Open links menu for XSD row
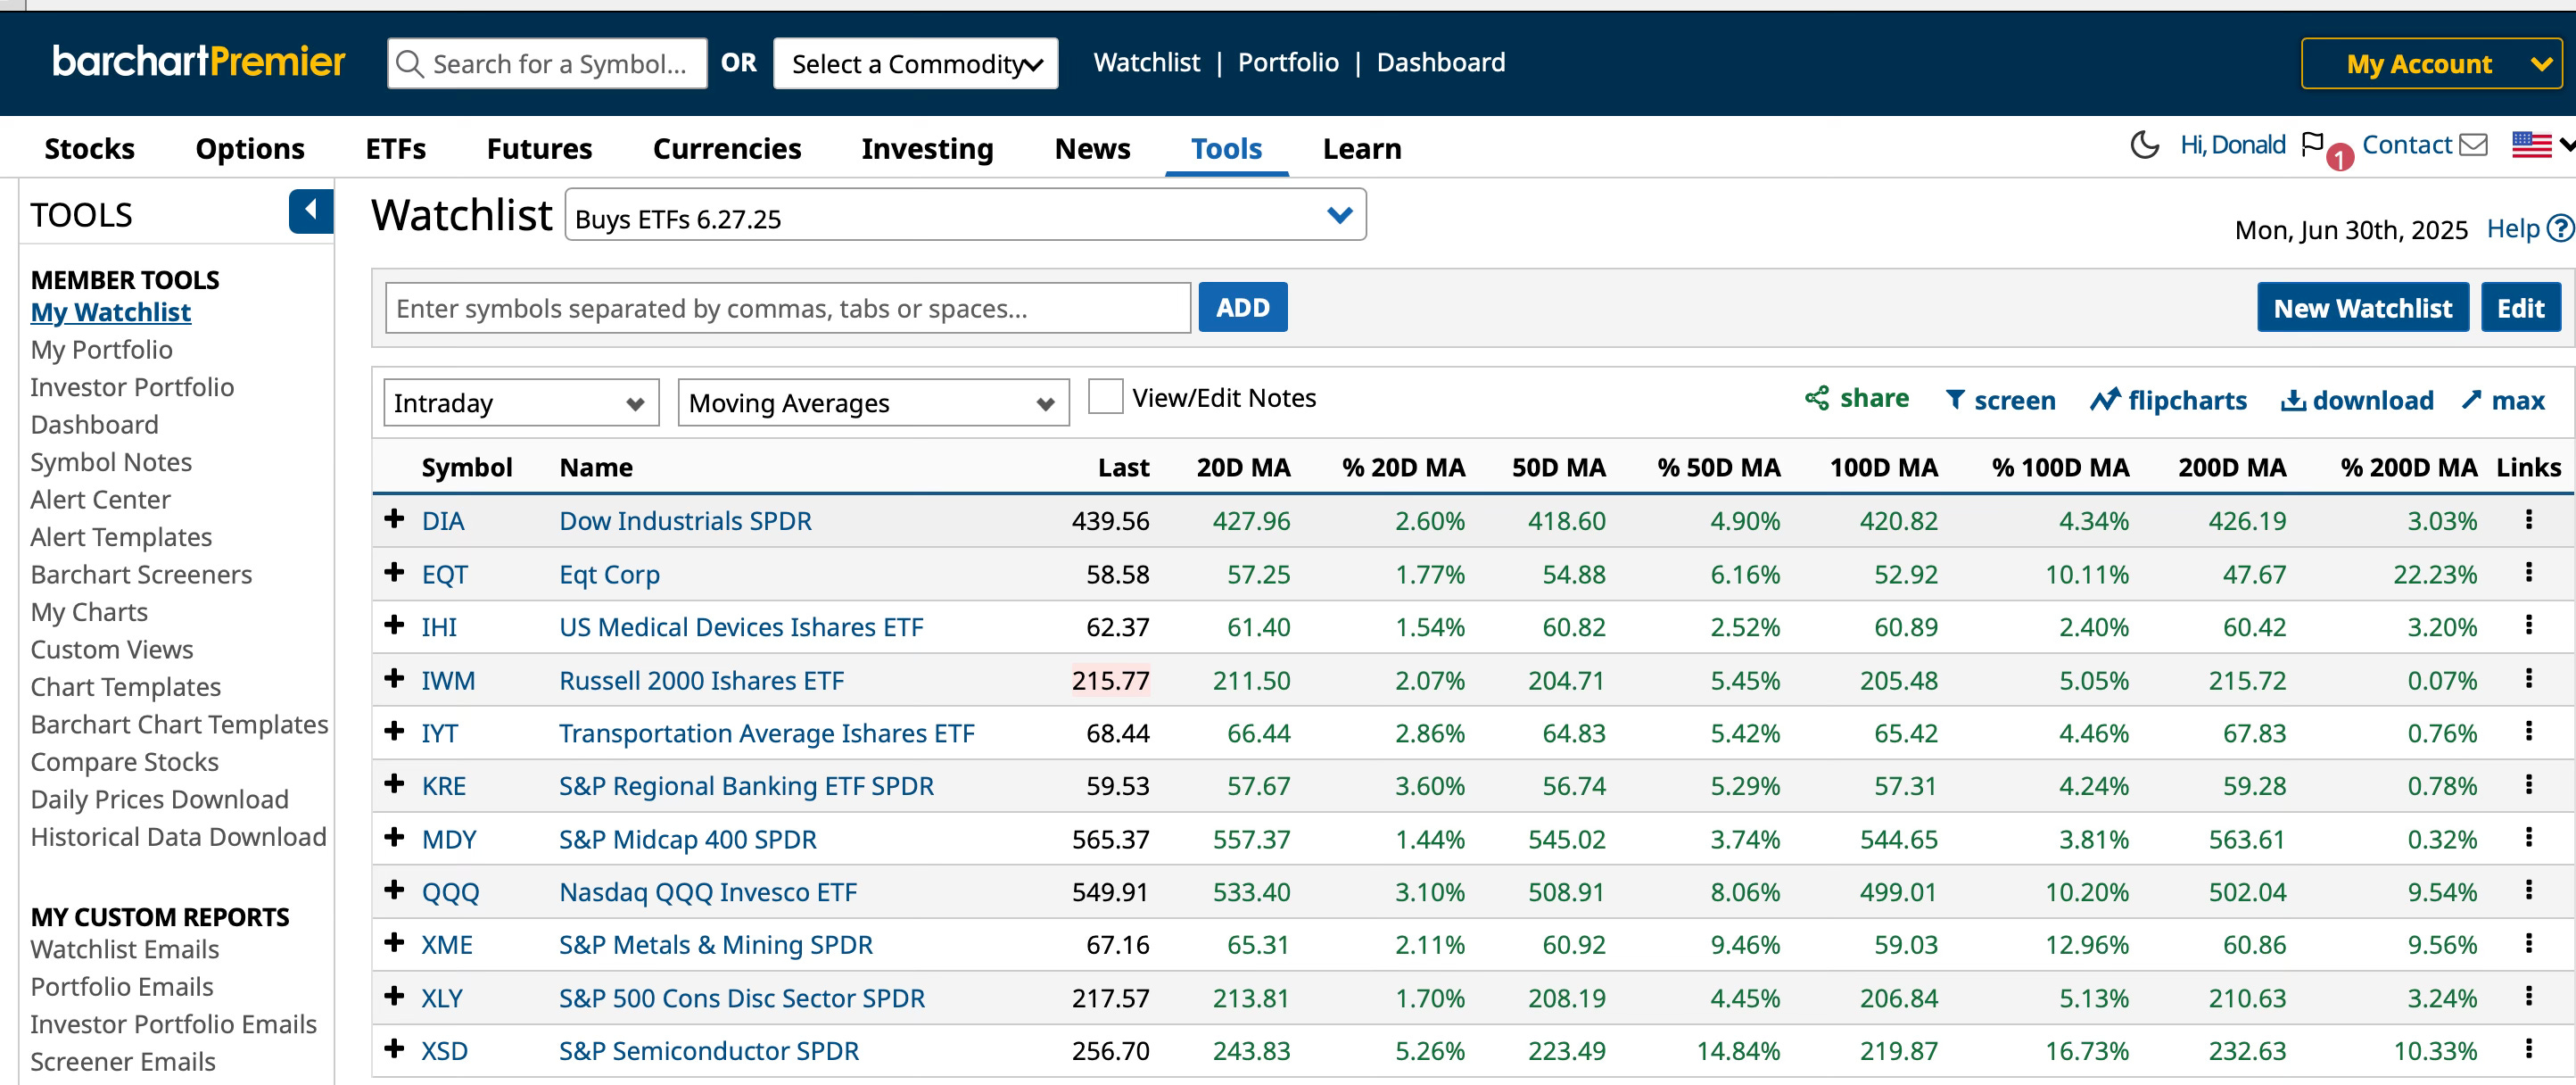This screenshot has width=2576, height=1085. (x=2529, y=1050)
